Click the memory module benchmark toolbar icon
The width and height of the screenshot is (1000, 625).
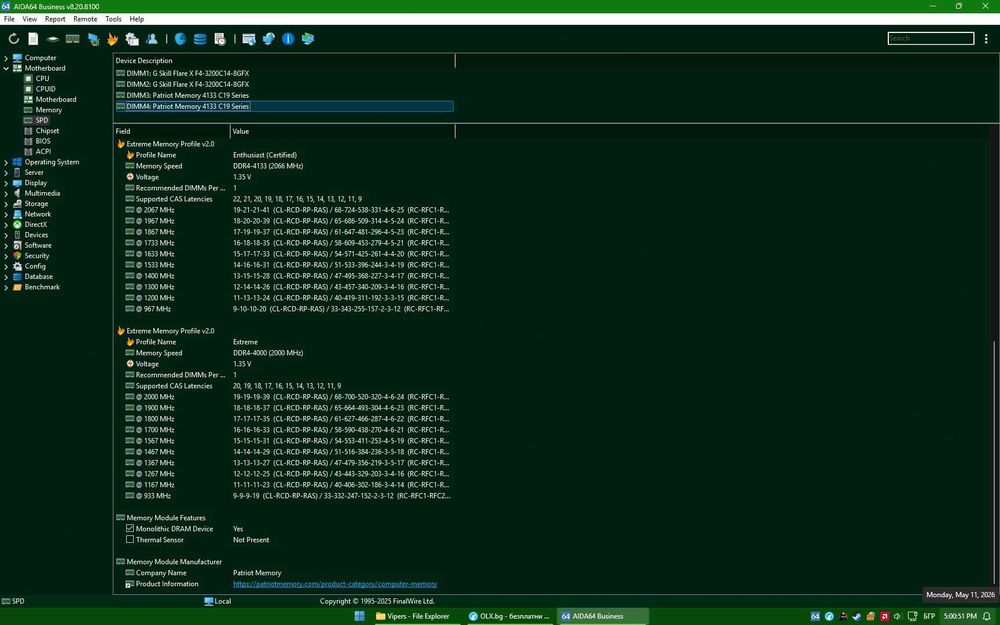[x=73, y=39]
